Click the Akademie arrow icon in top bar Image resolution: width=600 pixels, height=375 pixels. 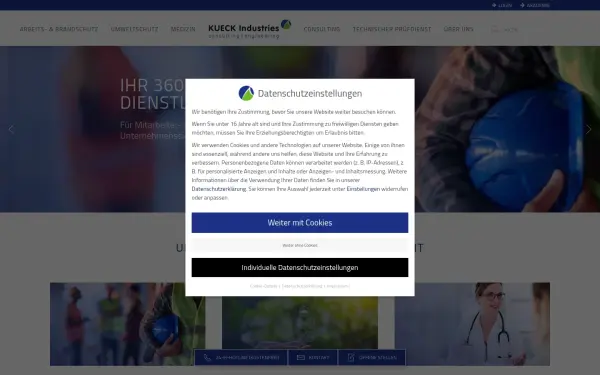tap(522, 5)
